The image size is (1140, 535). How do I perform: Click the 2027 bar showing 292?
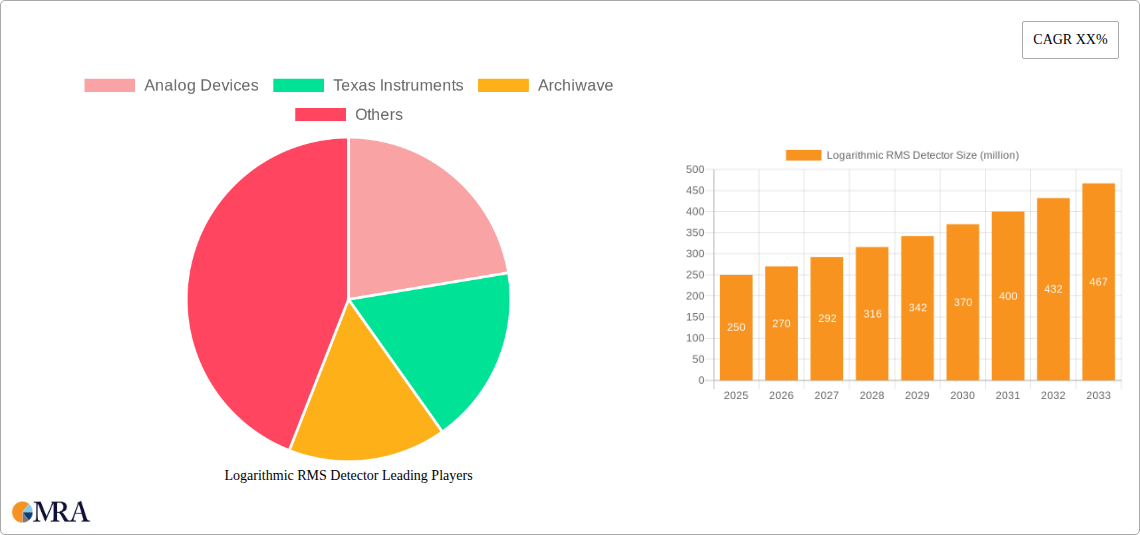(x=827, y=318)
